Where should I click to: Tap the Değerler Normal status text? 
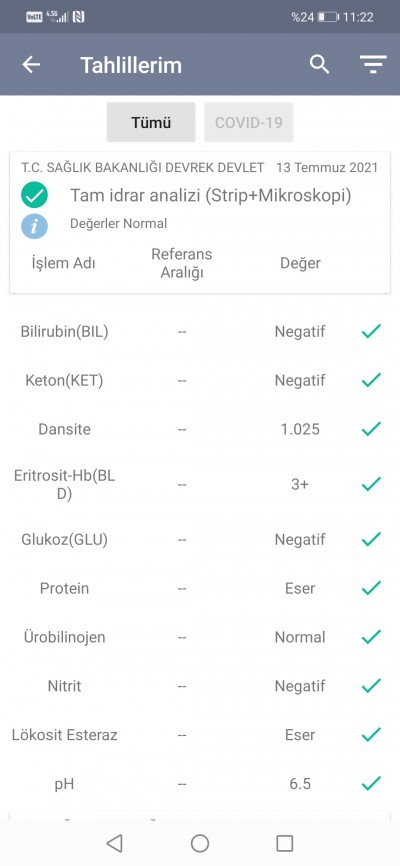(118, 224)
